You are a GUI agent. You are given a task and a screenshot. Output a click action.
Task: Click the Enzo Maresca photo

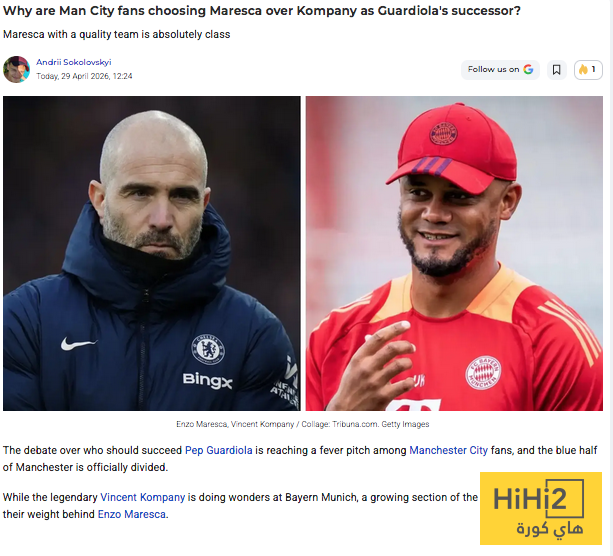click(152, 253)
